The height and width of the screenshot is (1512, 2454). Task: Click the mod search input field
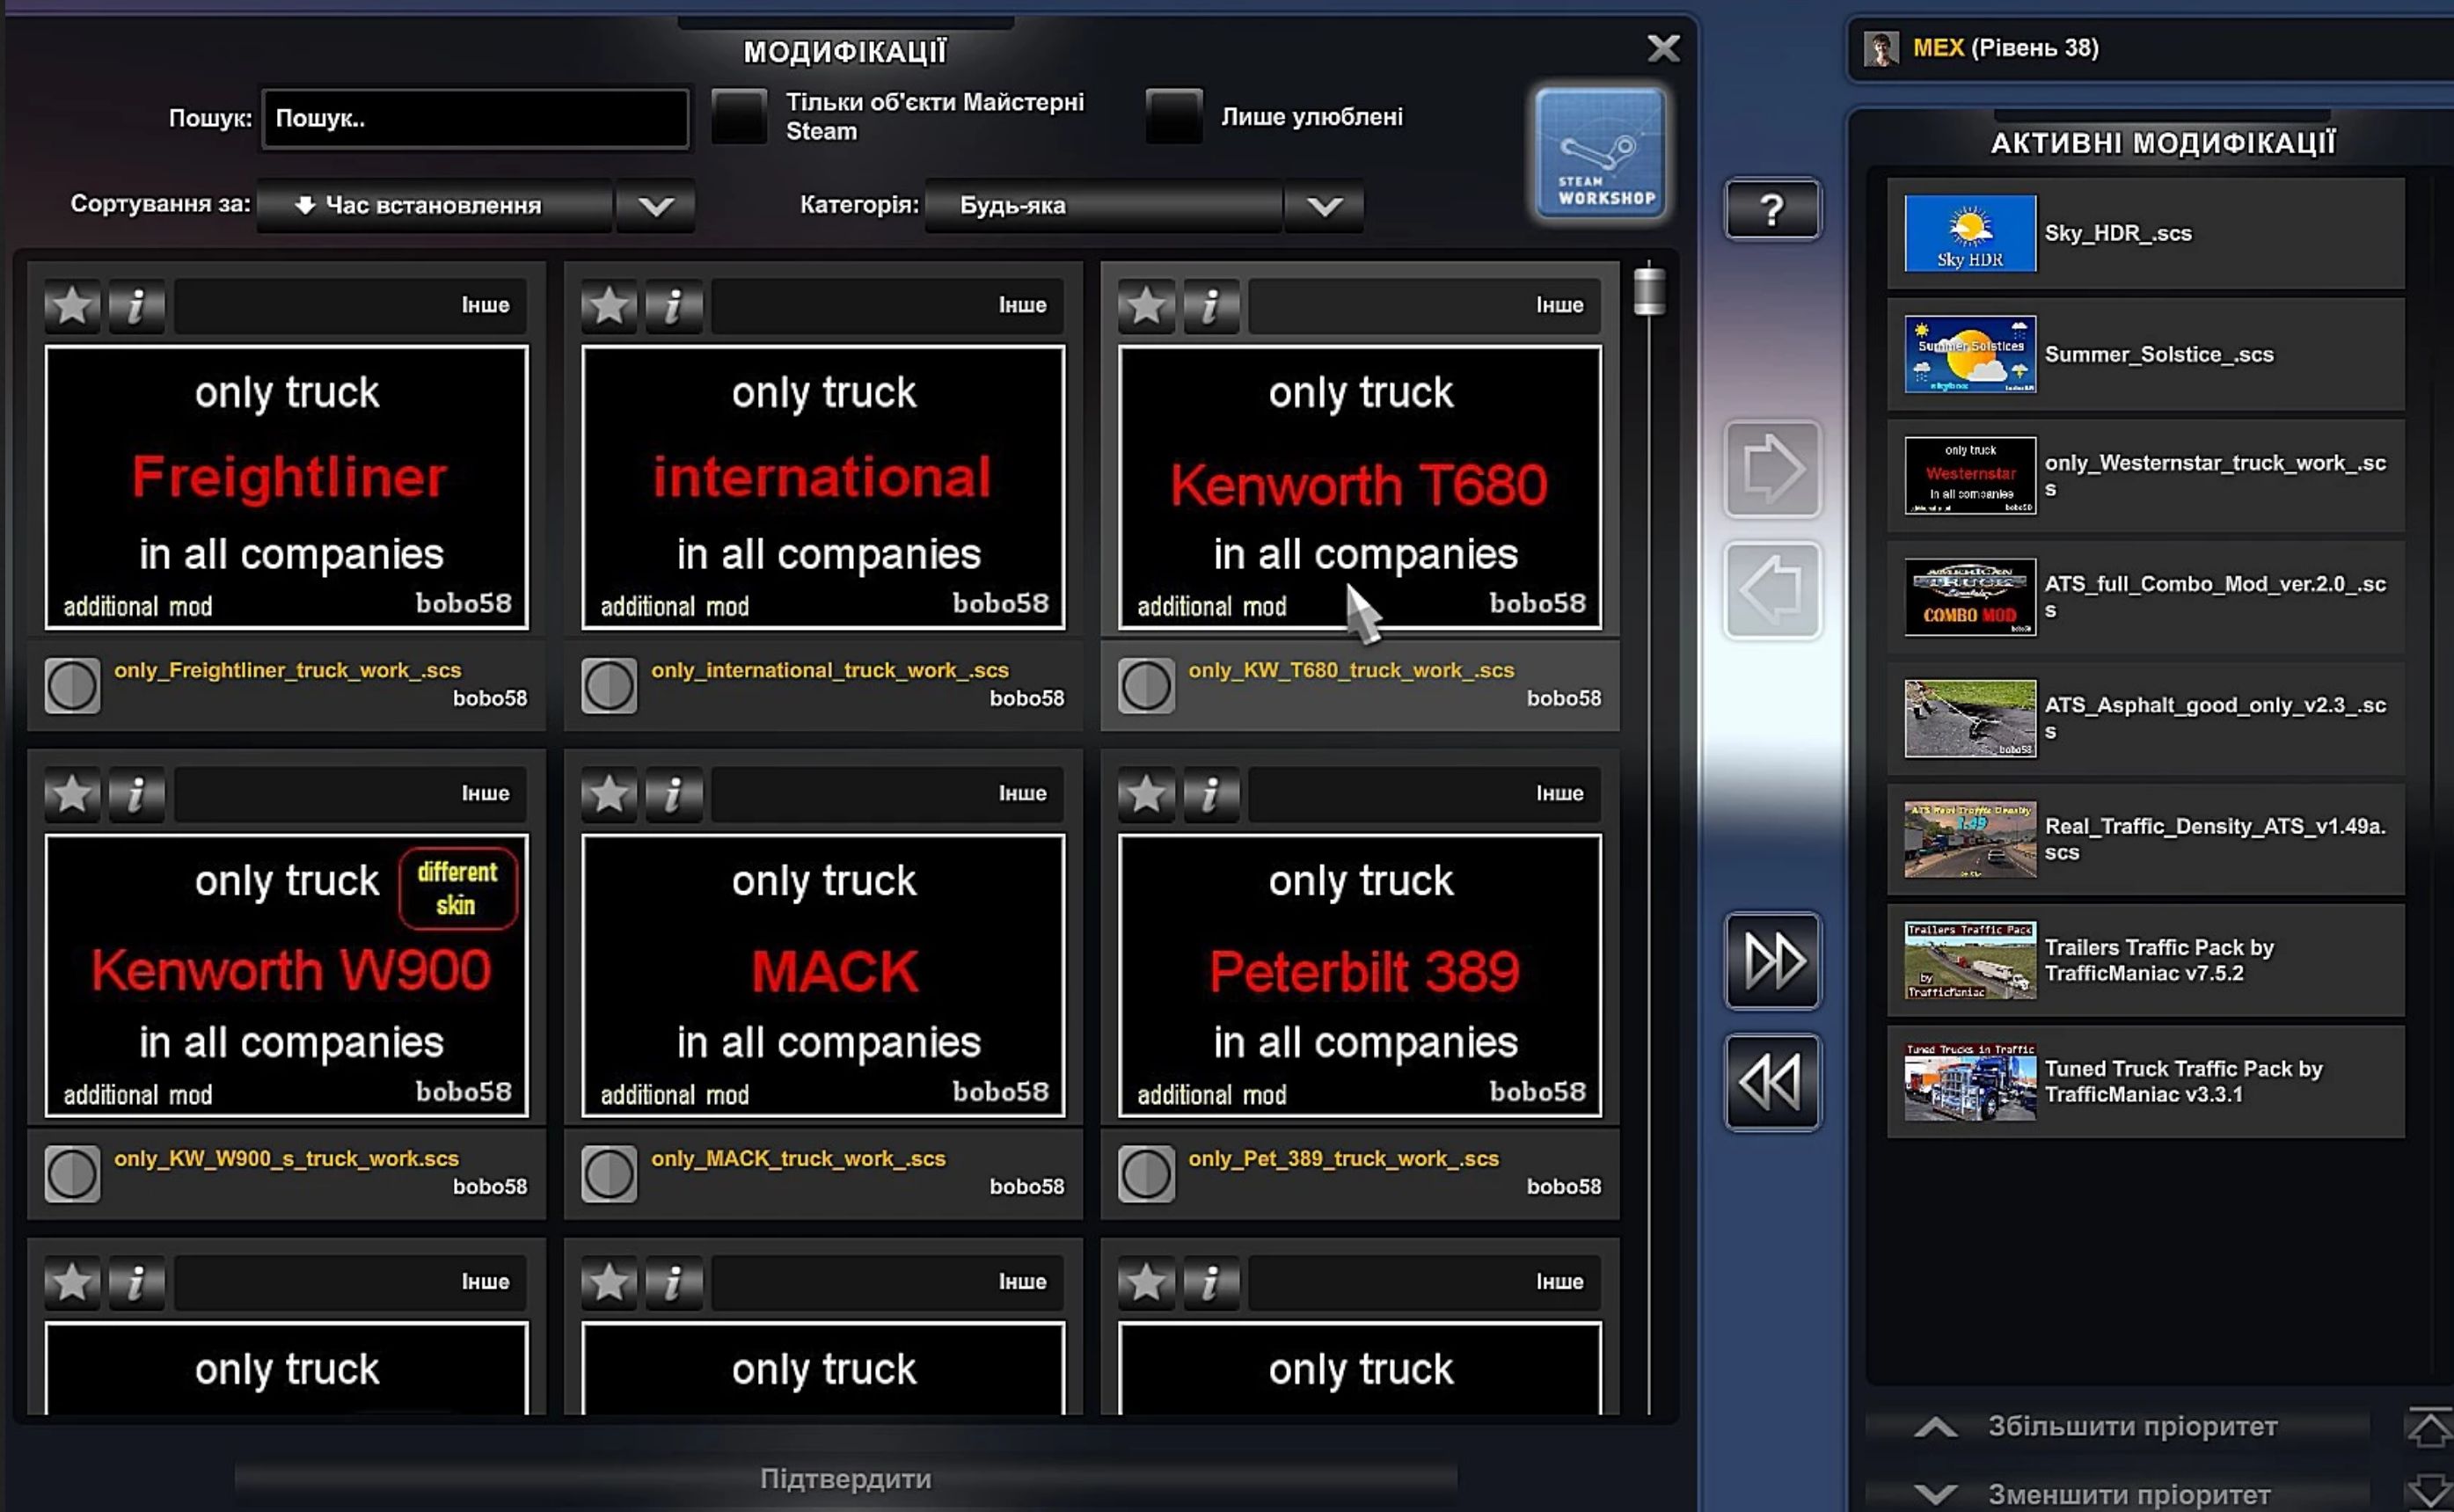pos(475,118)
